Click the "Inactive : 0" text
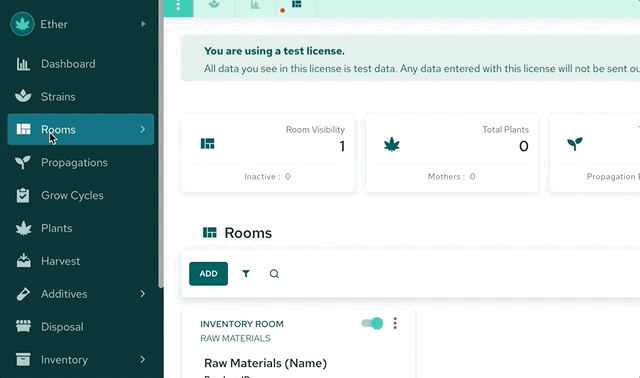Screen dimensions: 640x378 click(x=267, y=176)
